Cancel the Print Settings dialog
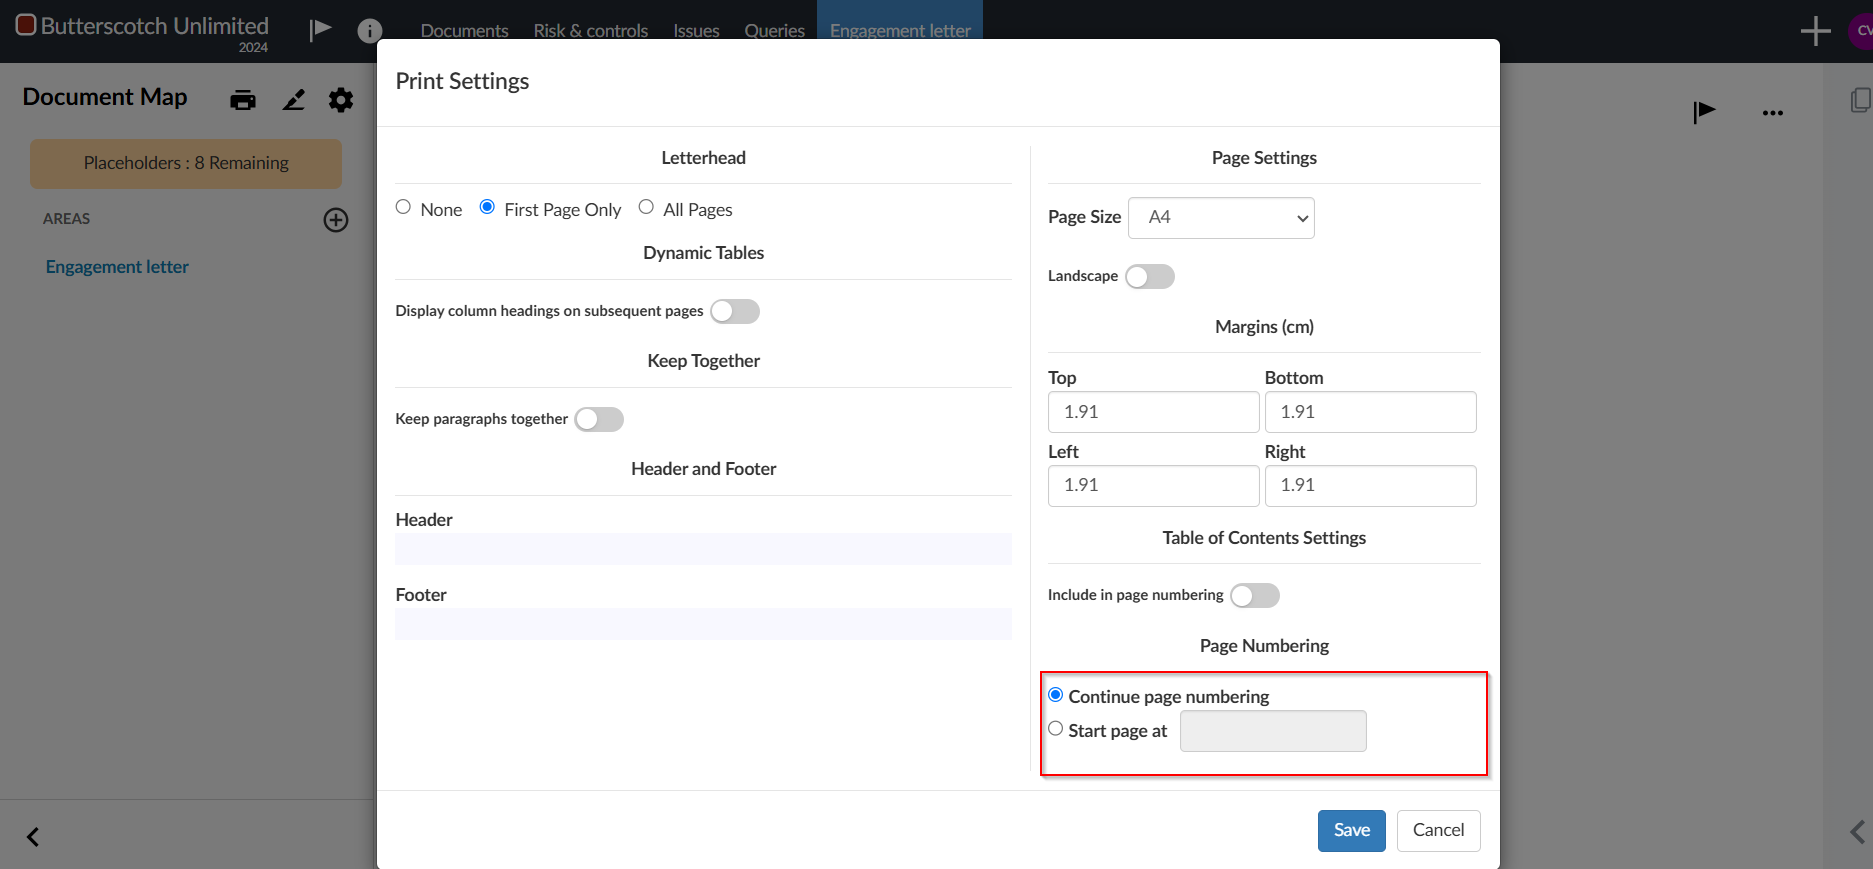 click(x=1438, y=830)
